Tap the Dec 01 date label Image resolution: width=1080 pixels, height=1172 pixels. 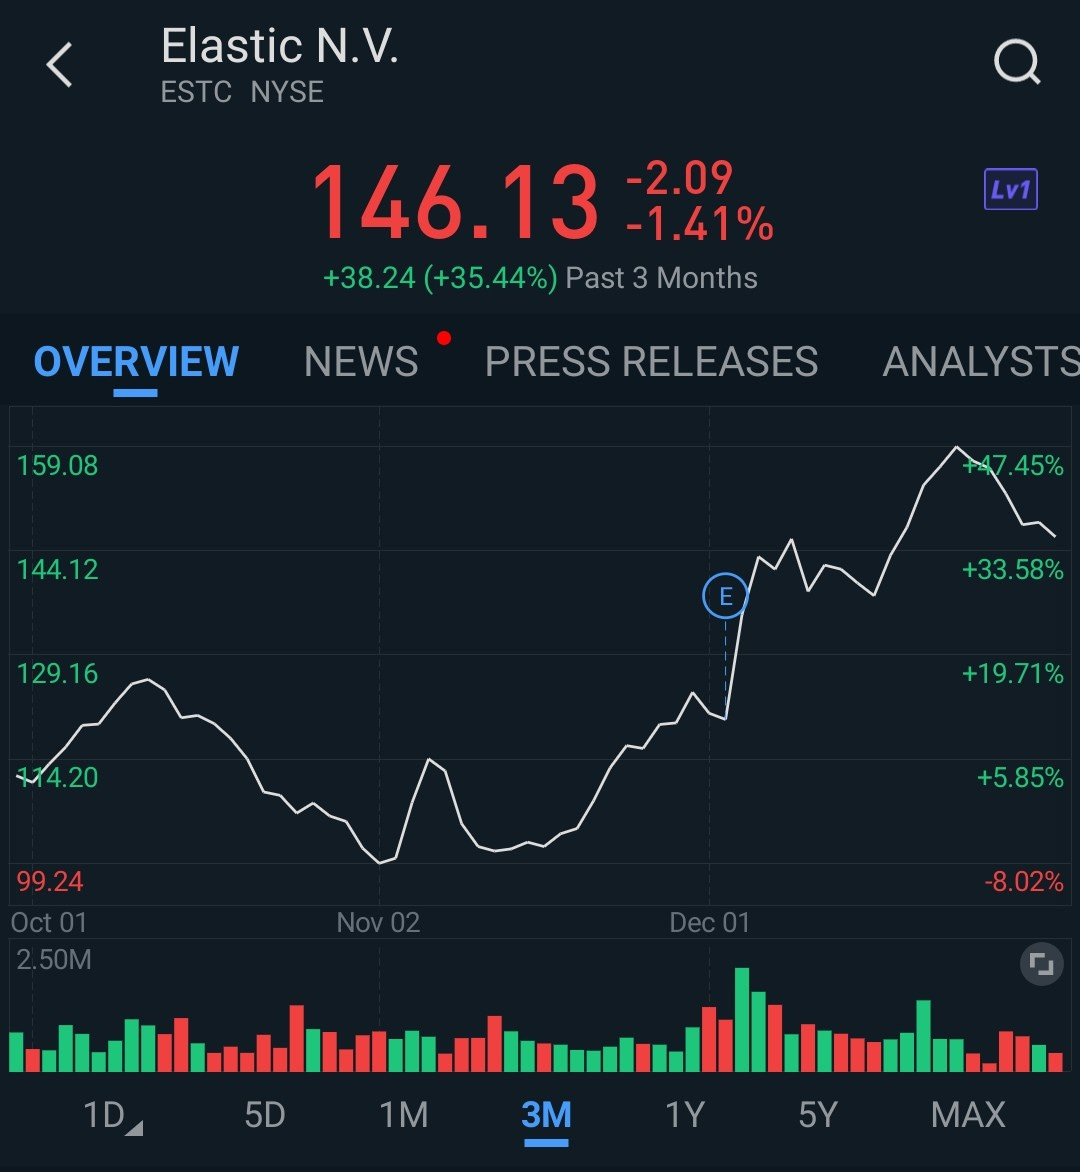point(710,922)
